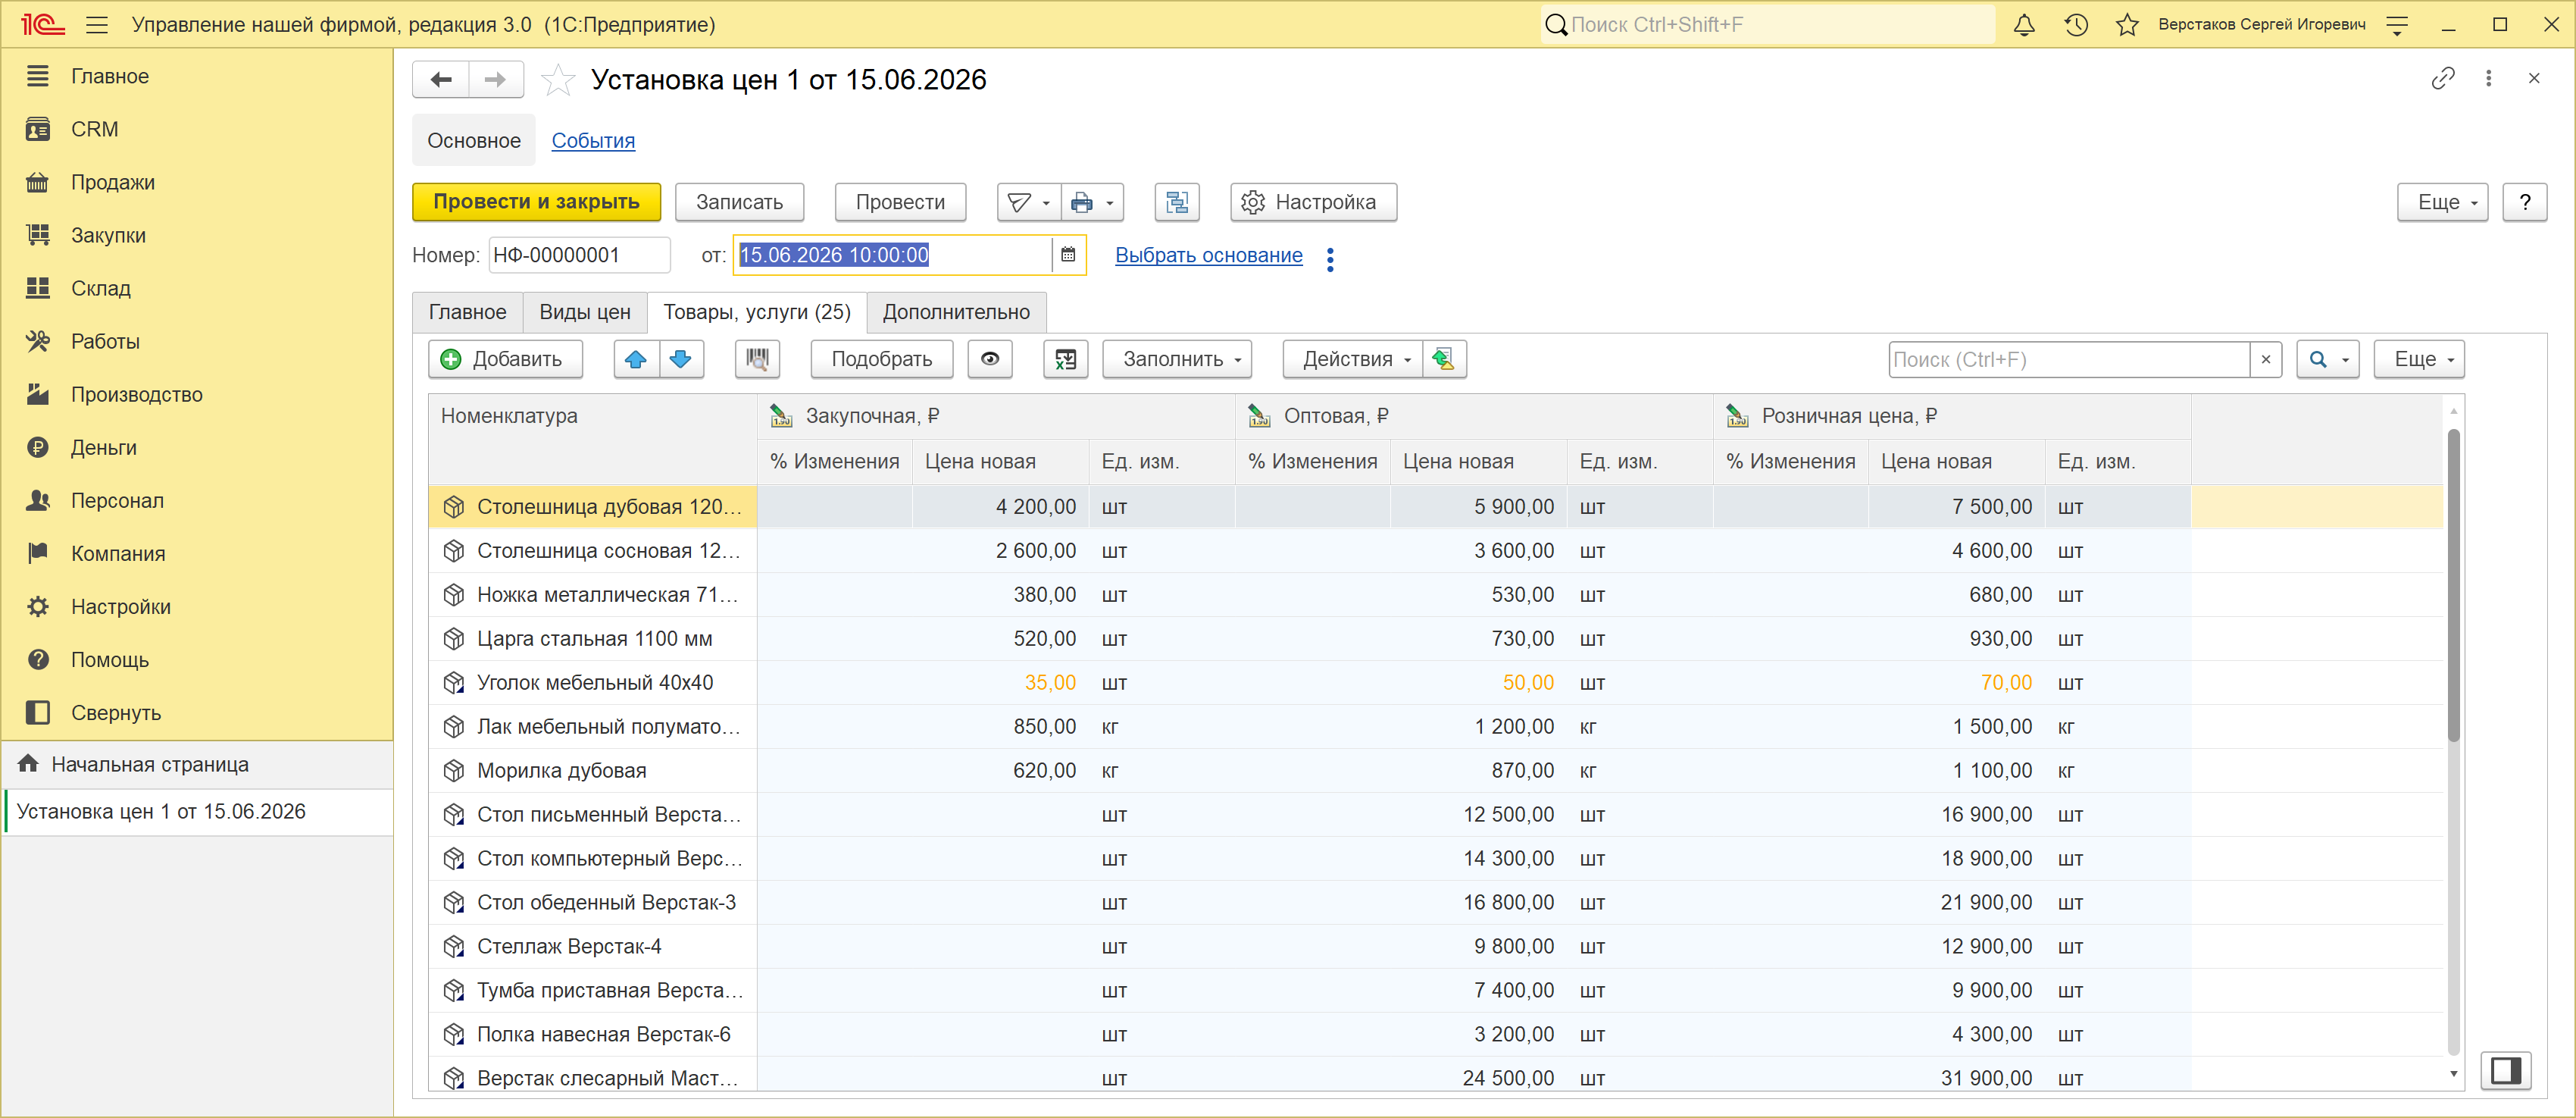Viewport: 2576px width, 1118px height.
Task: Click the table search field
Action: pos(2069,360)
